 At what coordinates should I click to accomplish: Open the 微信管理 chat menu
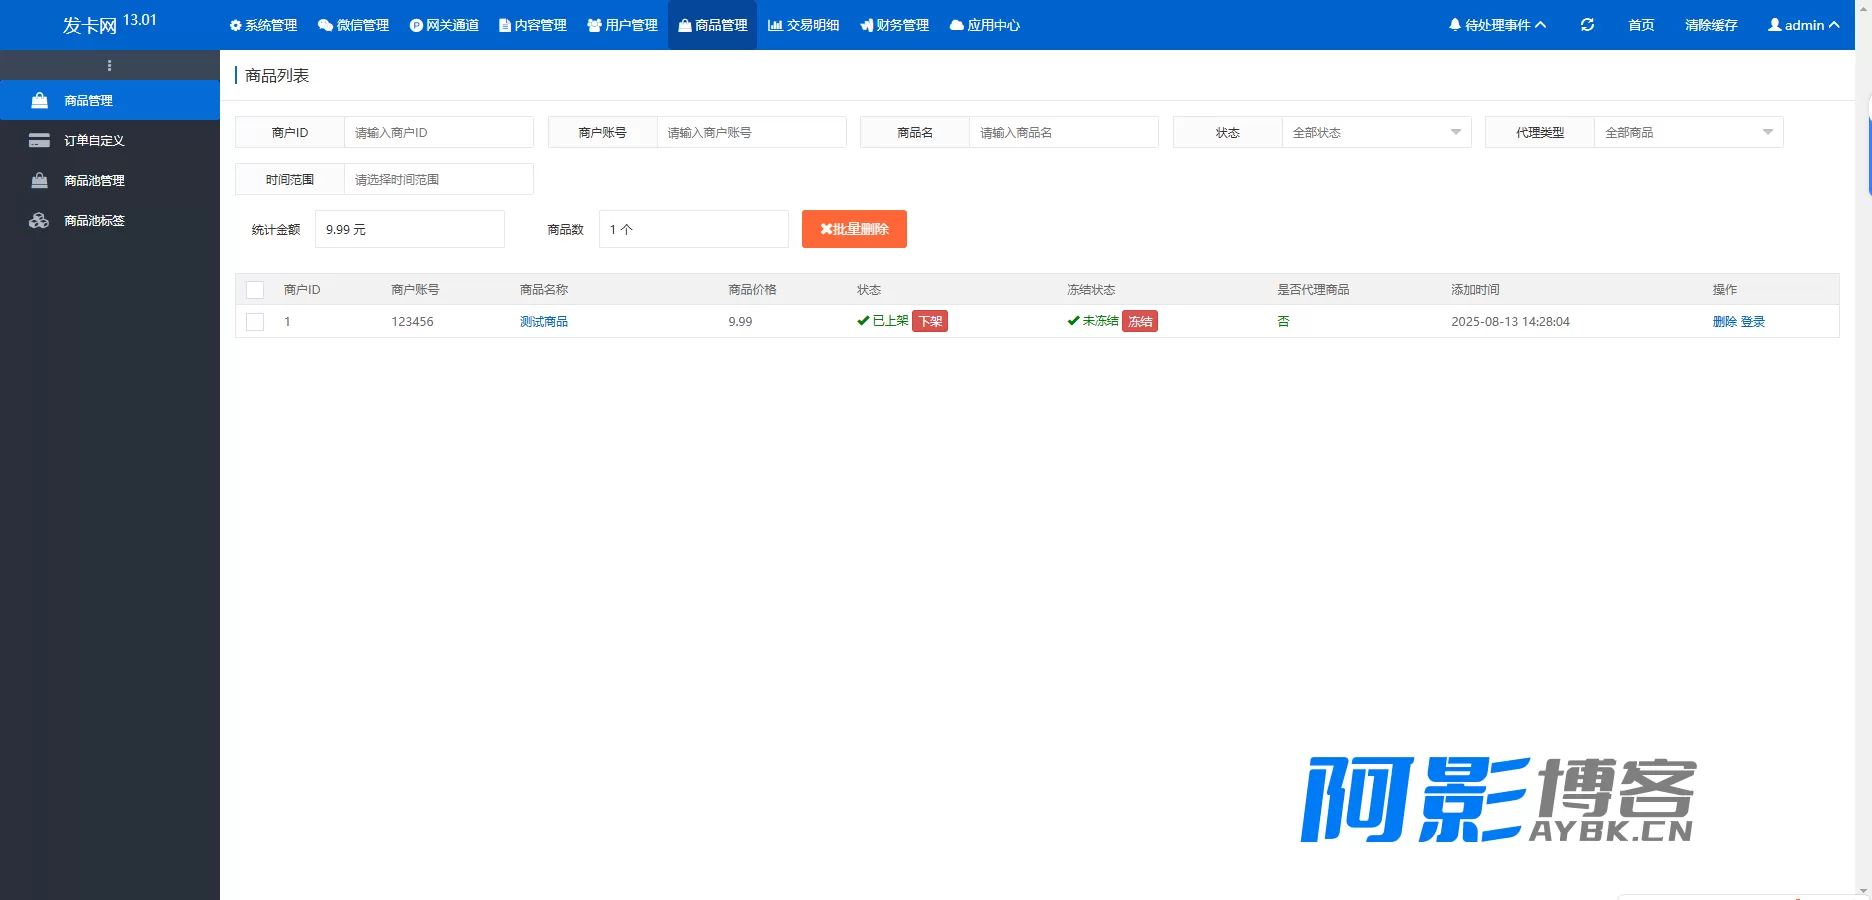[x=353, y=25]
